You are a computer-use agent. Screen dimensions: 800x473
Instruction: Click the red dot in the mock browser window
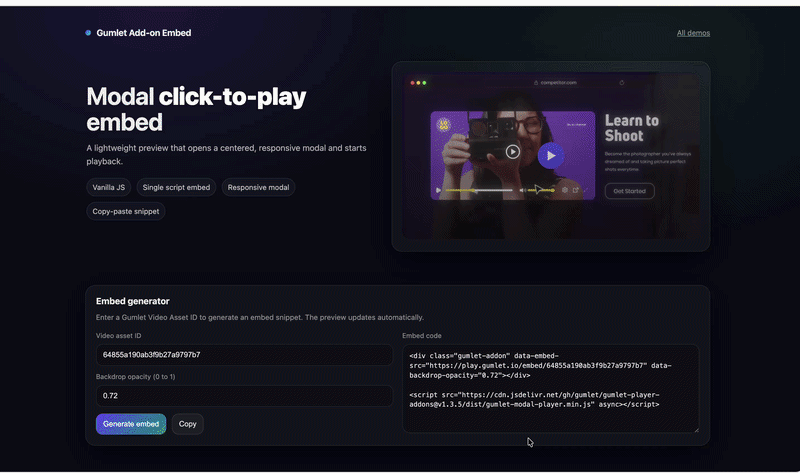413,83
